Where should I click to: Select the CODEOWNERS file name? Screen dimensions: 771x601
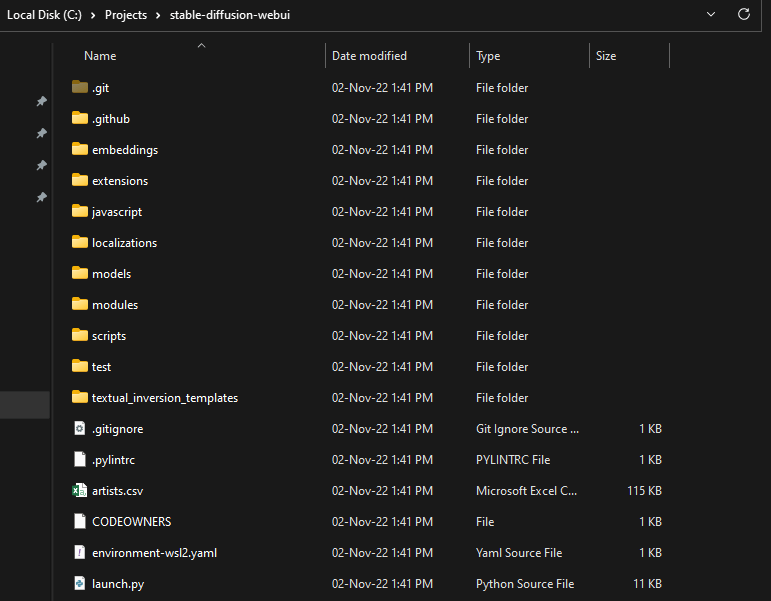click(132, 522)
